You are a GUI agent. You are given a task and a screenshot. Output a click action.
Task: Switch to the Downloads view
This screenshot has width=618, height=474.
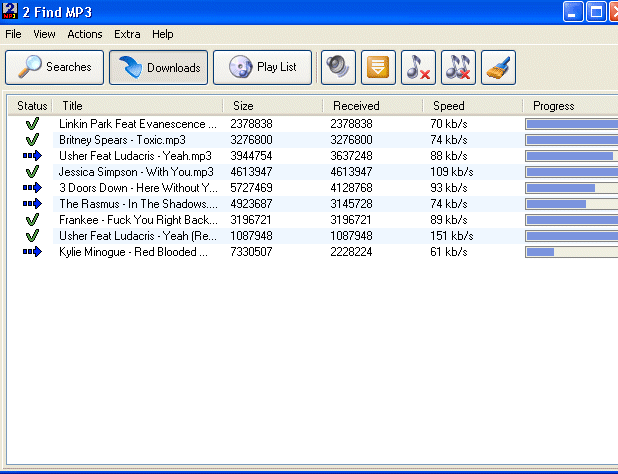158,67
